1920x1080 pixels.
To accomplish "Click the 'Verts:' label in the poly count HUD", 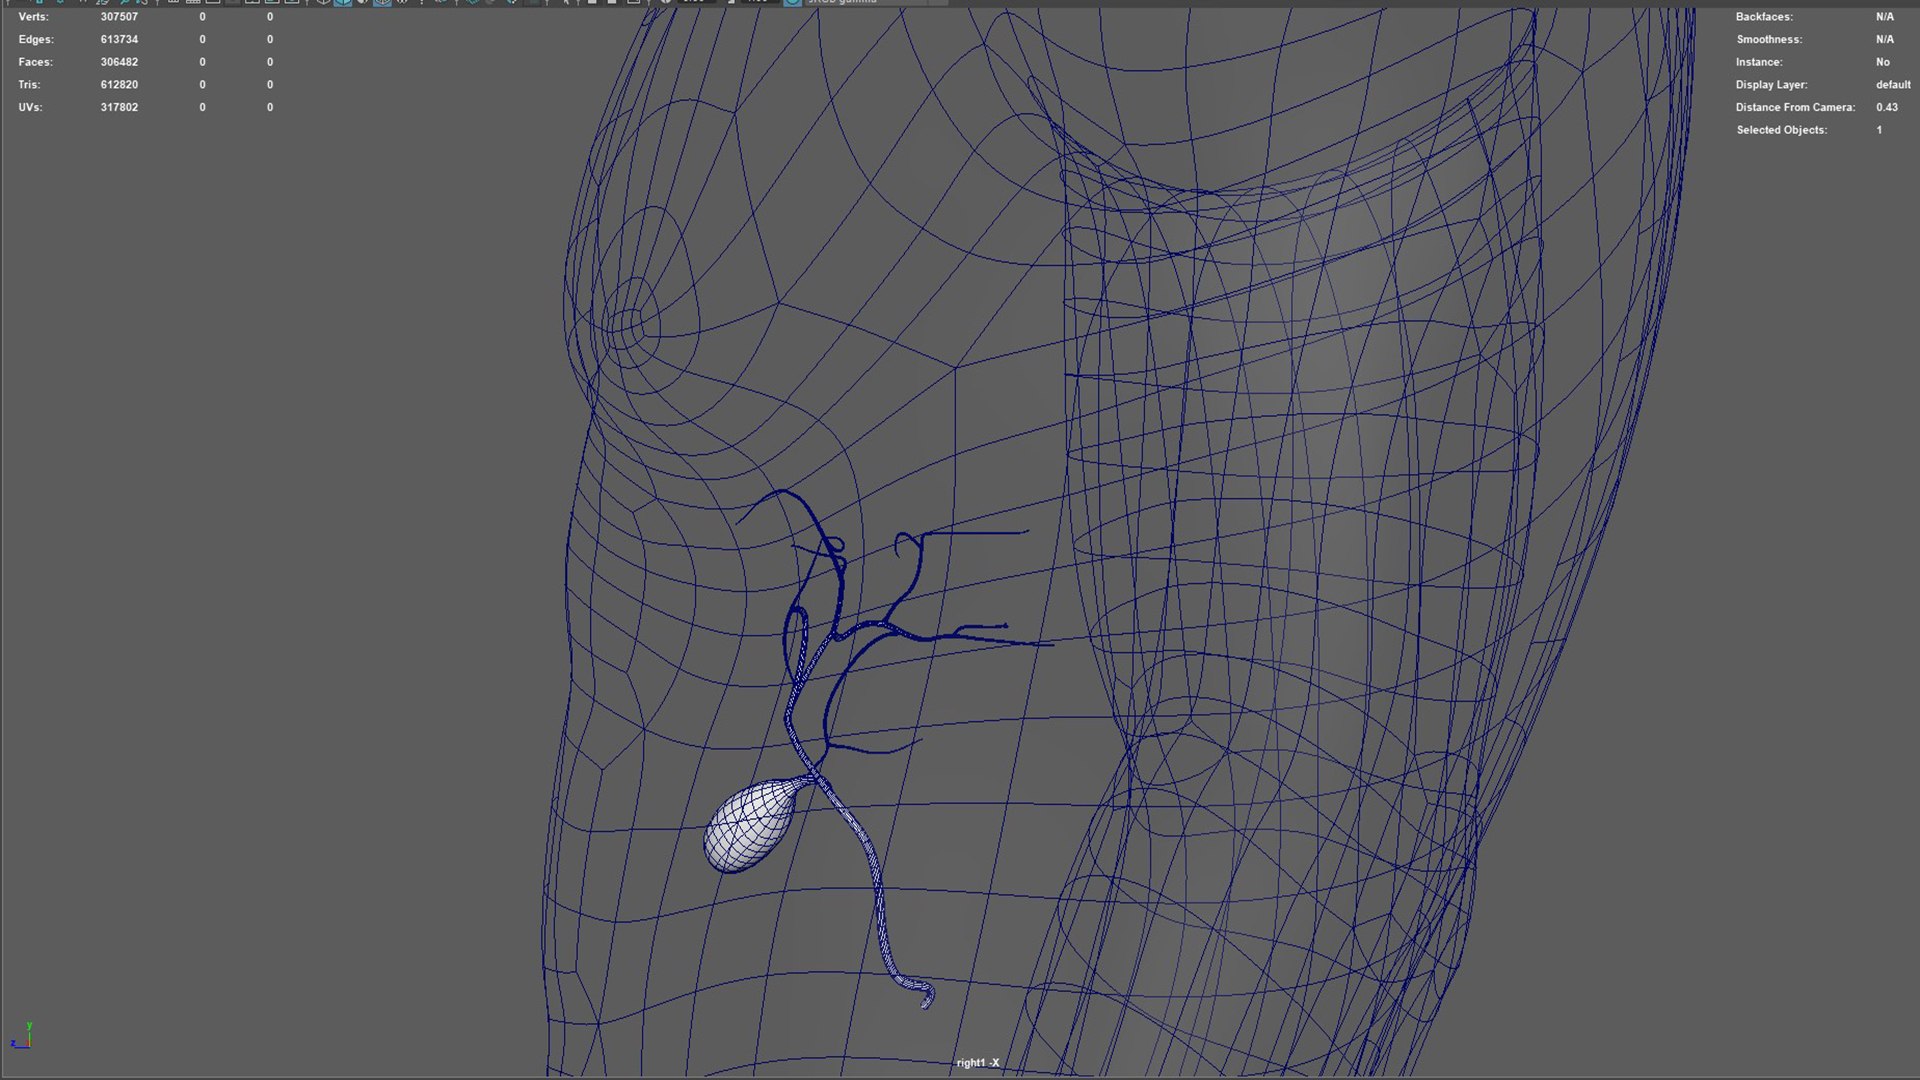I will 33,17.
